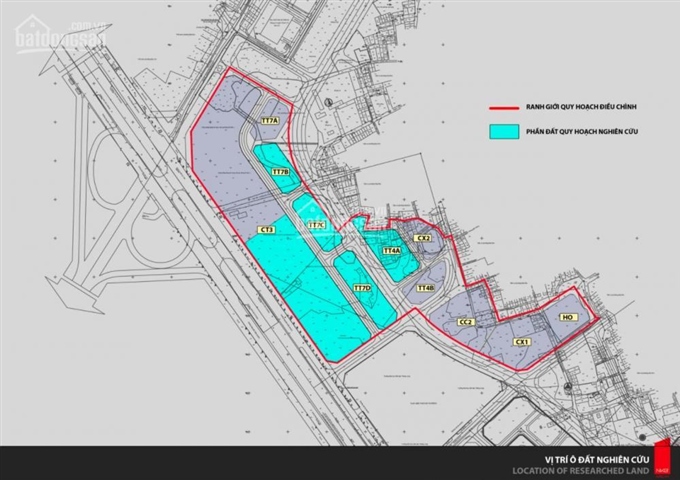The height and width of the screenshot is (480, 680).
Task: Select the TT4A plot label
Action: coord(391,251)
